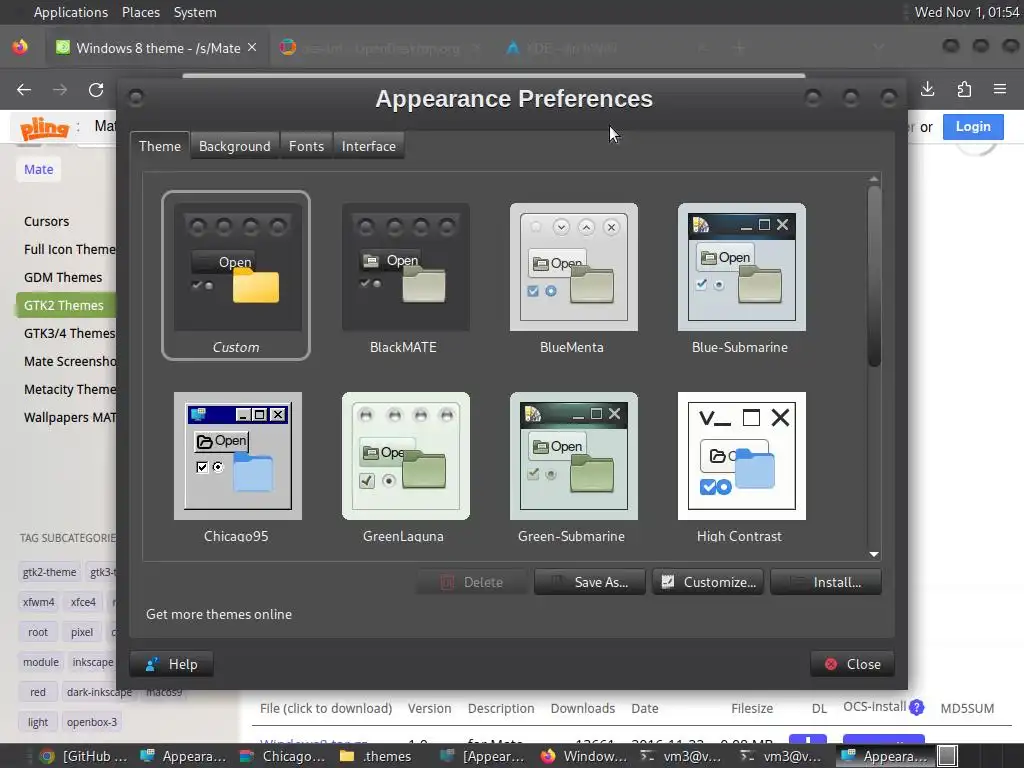
Task: Choose the BlueMenta theme
Action: pyautogui.click(x=573, y=279)
